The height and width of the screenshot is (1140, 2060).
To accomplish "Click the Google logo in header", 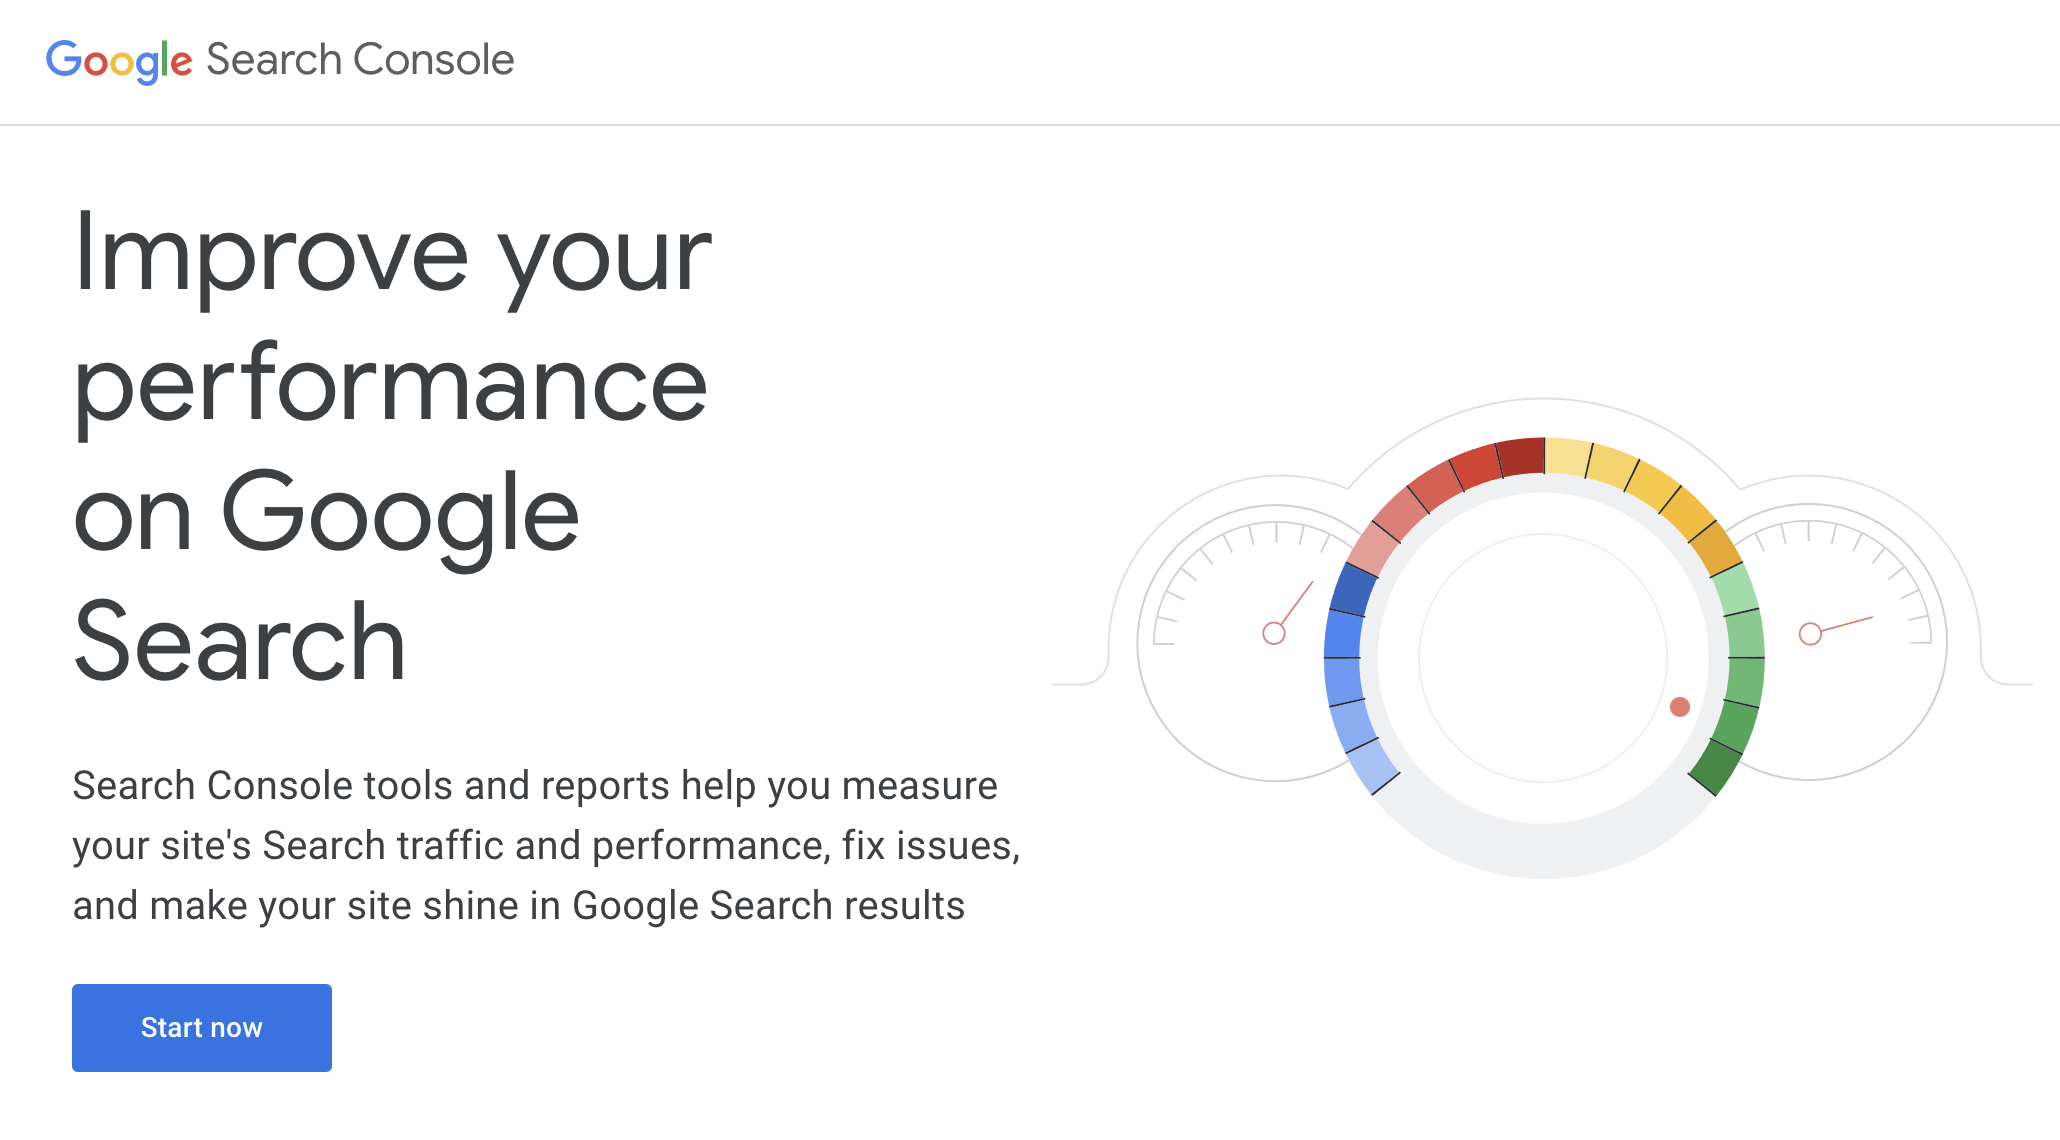I will click(x=119, y=61).
